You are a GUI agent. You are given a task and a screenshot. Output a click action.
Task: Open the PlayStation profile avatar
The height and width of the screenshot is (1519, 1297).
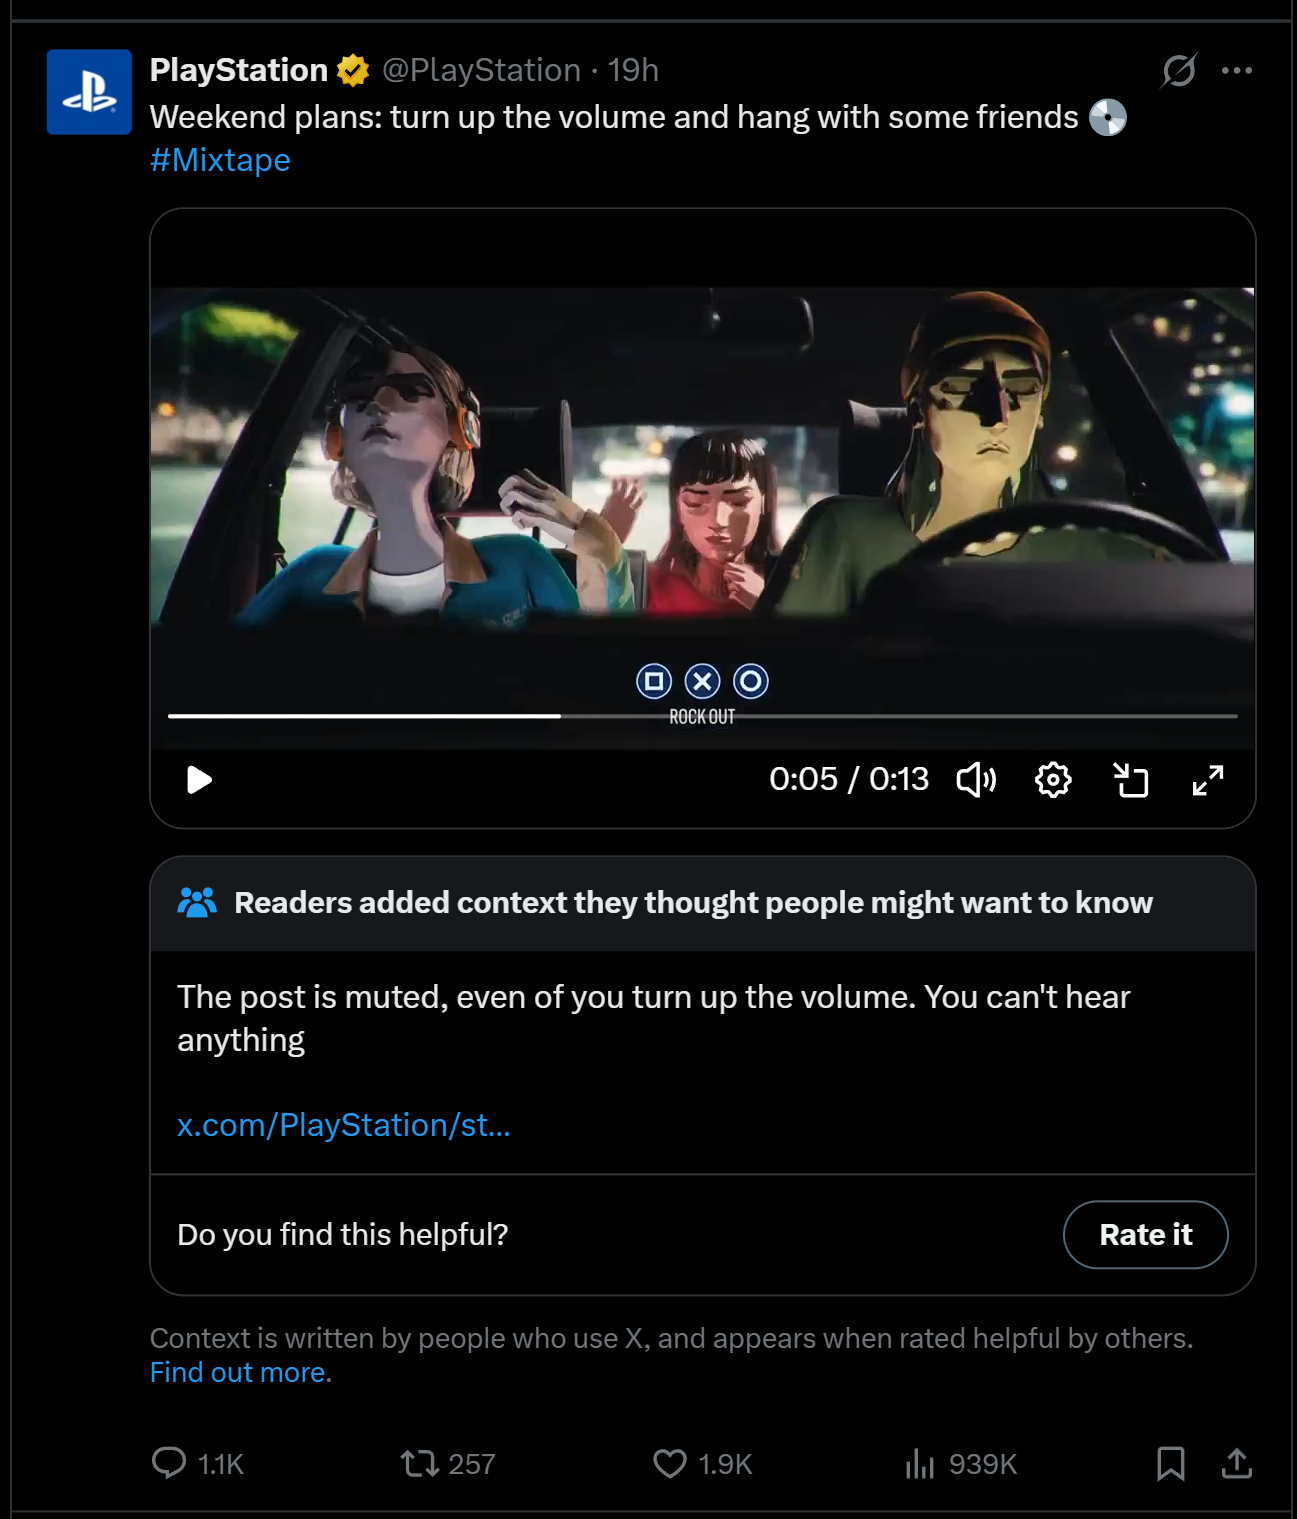[x=89, y=92]
